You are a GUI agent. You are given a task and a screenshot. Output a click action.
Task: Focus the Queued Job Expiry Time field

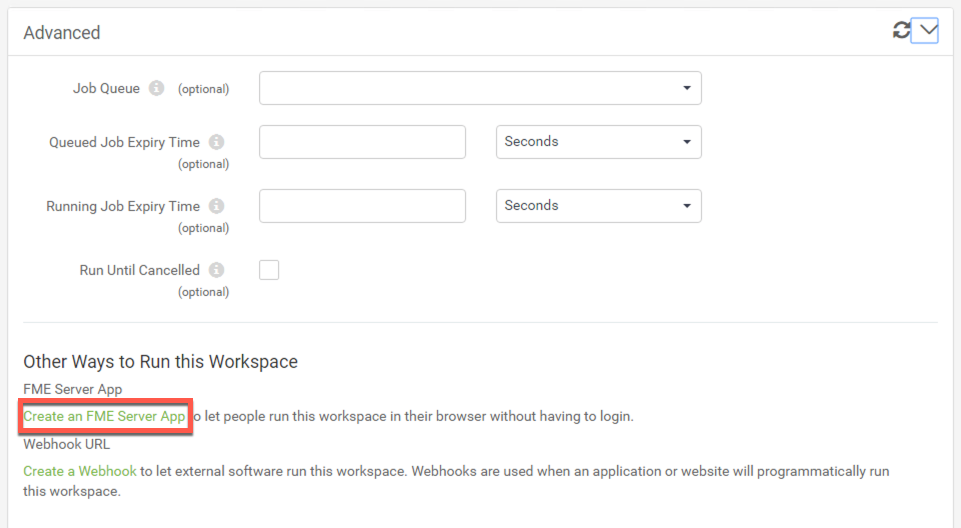(362, 142)
